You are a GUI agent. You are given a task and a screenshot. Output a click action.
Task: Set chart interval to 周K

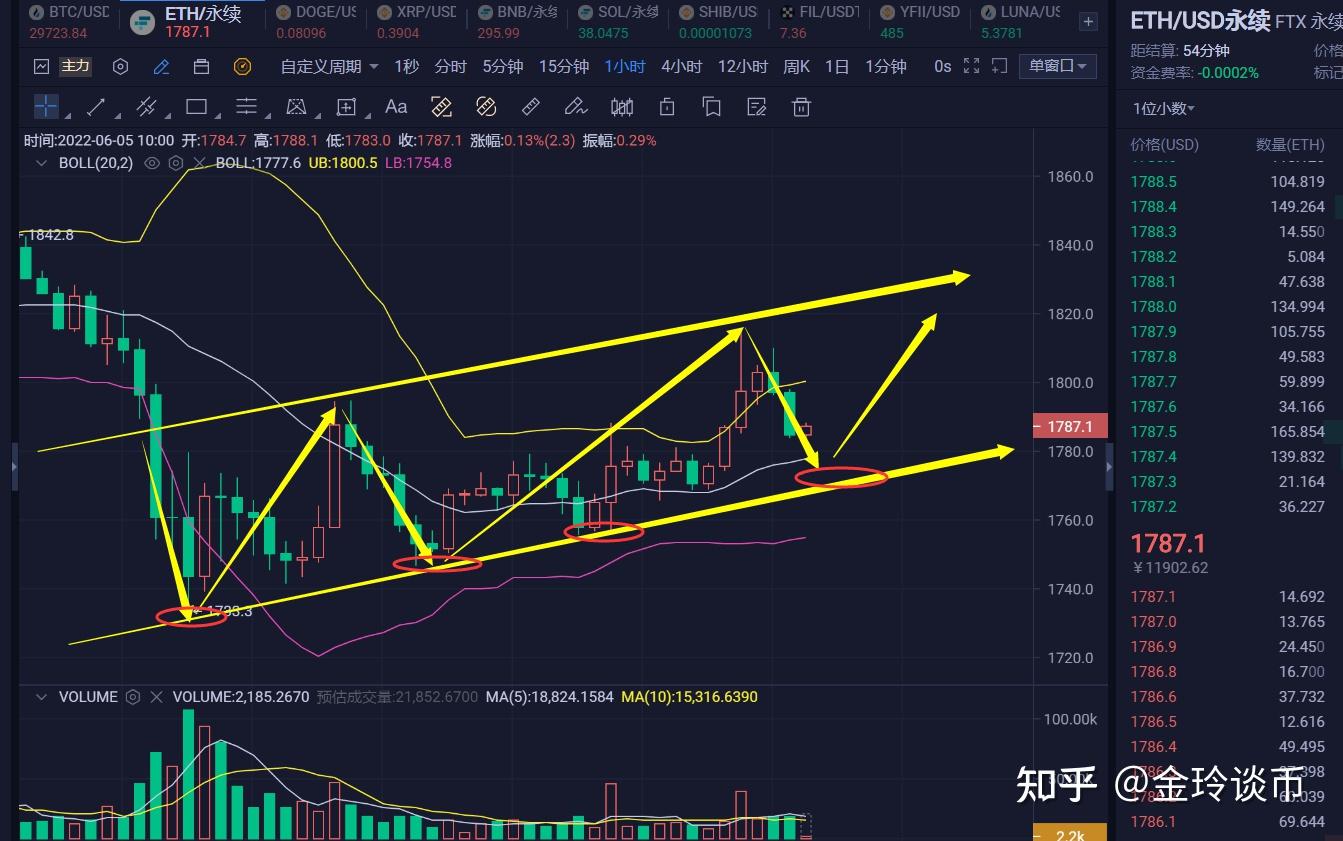tap(796, 67)
